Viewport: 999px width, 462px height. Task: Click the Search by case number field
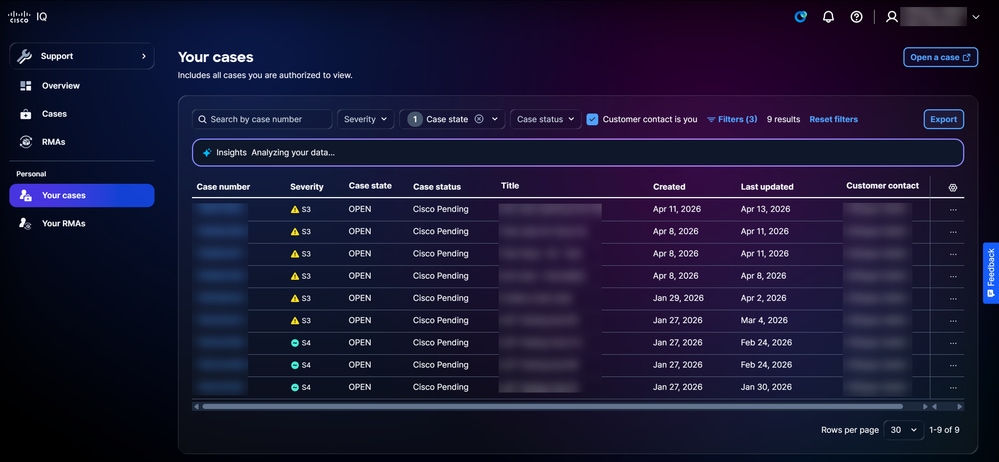pos(262,119)
